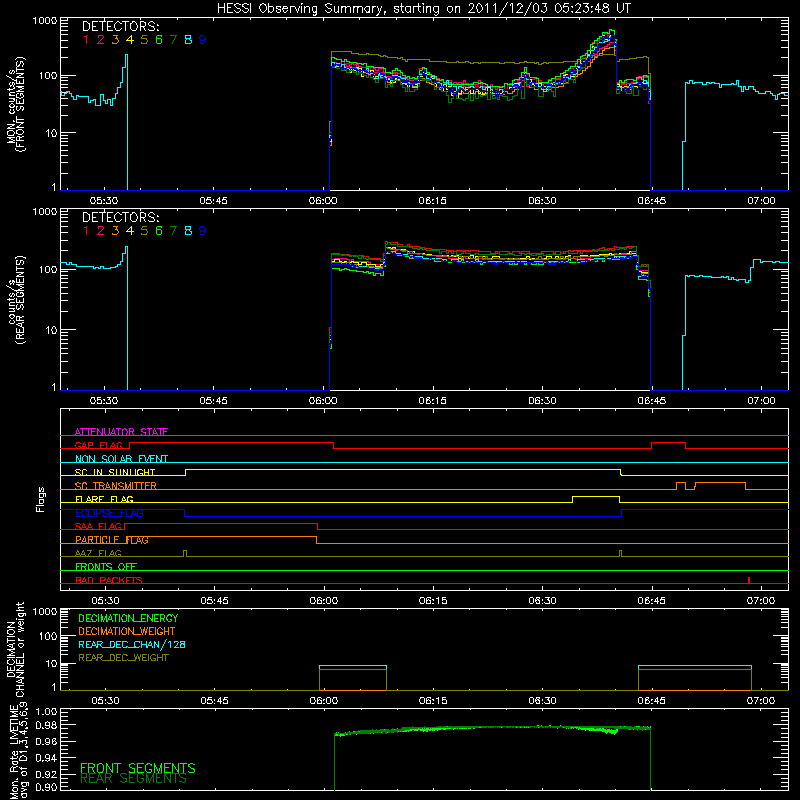Select magenta detector 2 in front segments legend
Viewport: 800px width, 800px height.
pyautogui.click(x=101, y=40)
